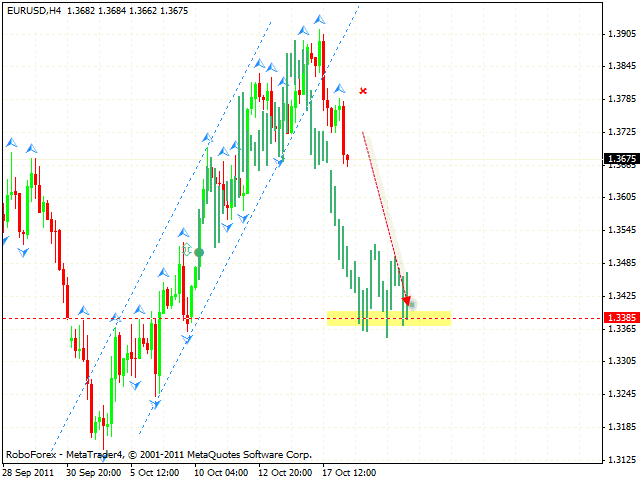Screen dimensions: 640x480
Task: Click the red arrowhead at forecast target
Action: tap(406, 299)
